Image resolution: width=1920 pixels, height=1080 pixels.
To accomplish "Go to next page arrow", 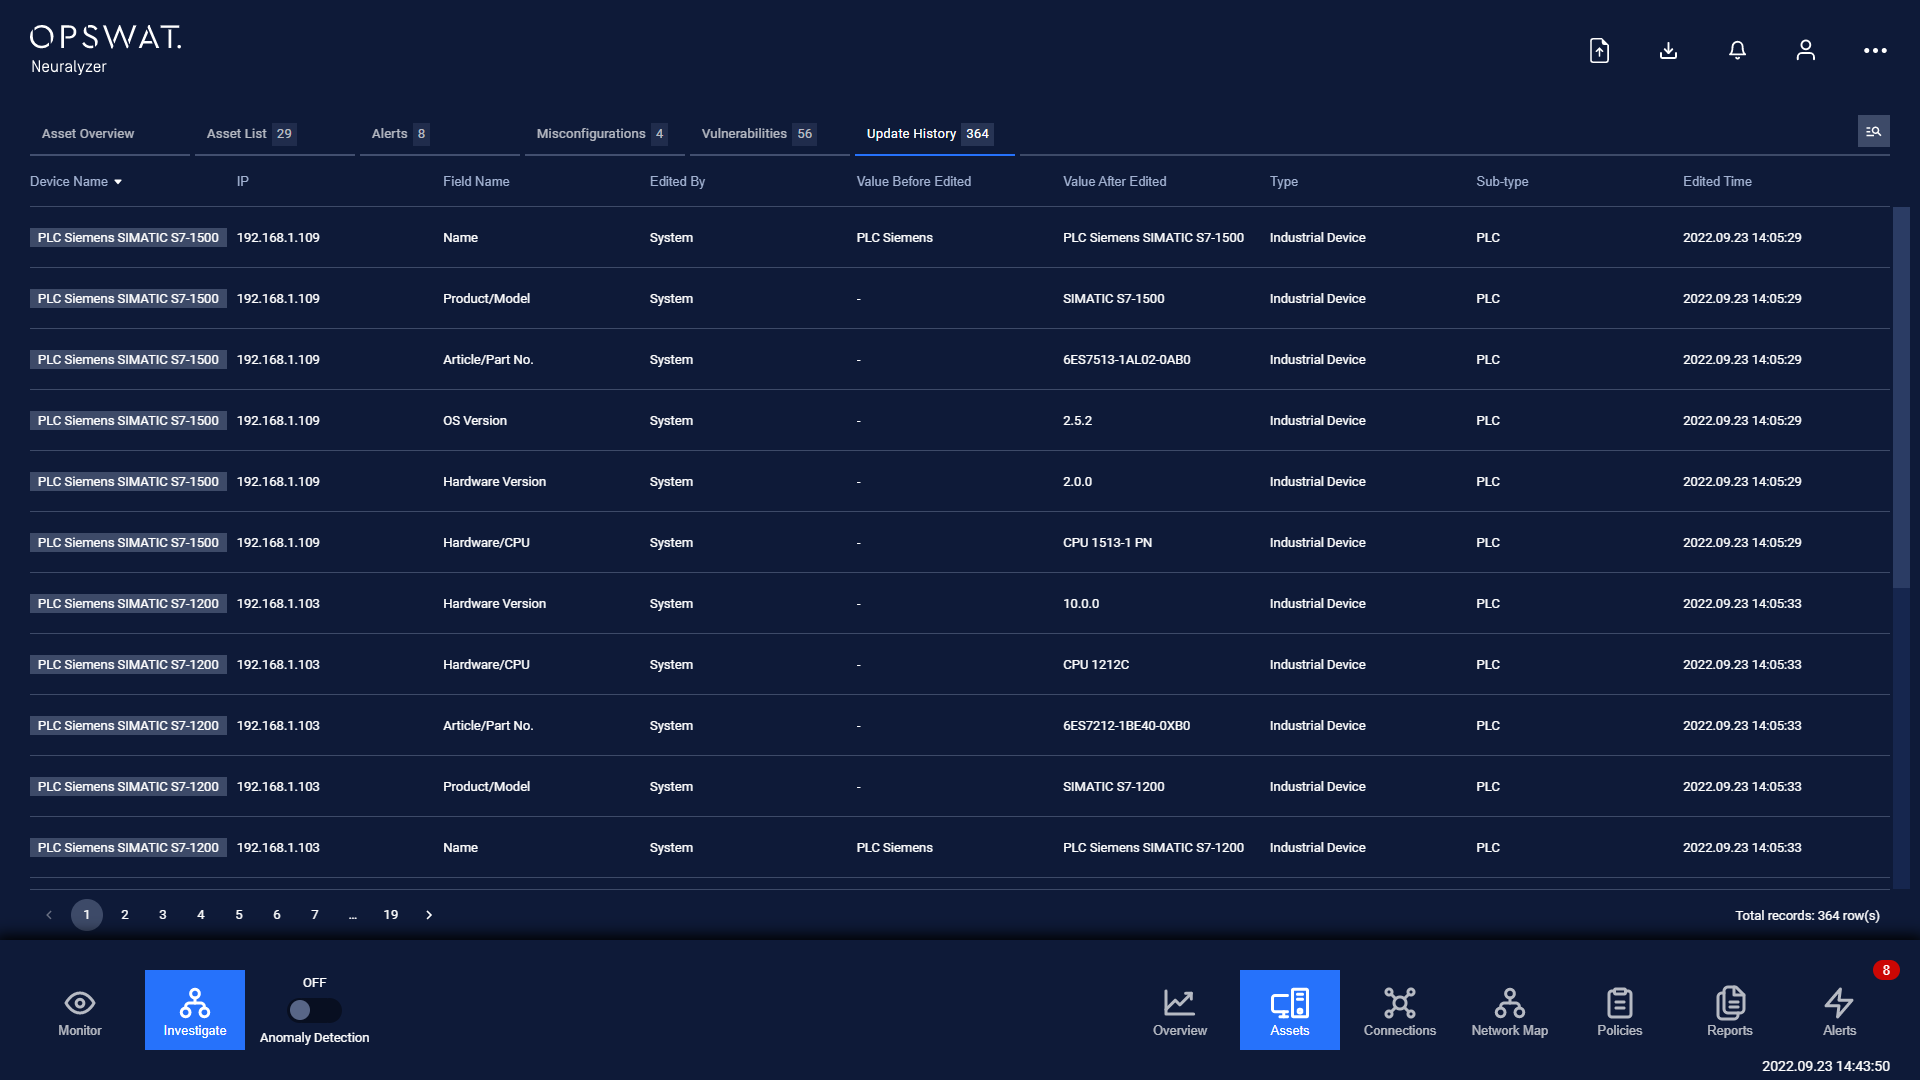I will click(429, 915).
